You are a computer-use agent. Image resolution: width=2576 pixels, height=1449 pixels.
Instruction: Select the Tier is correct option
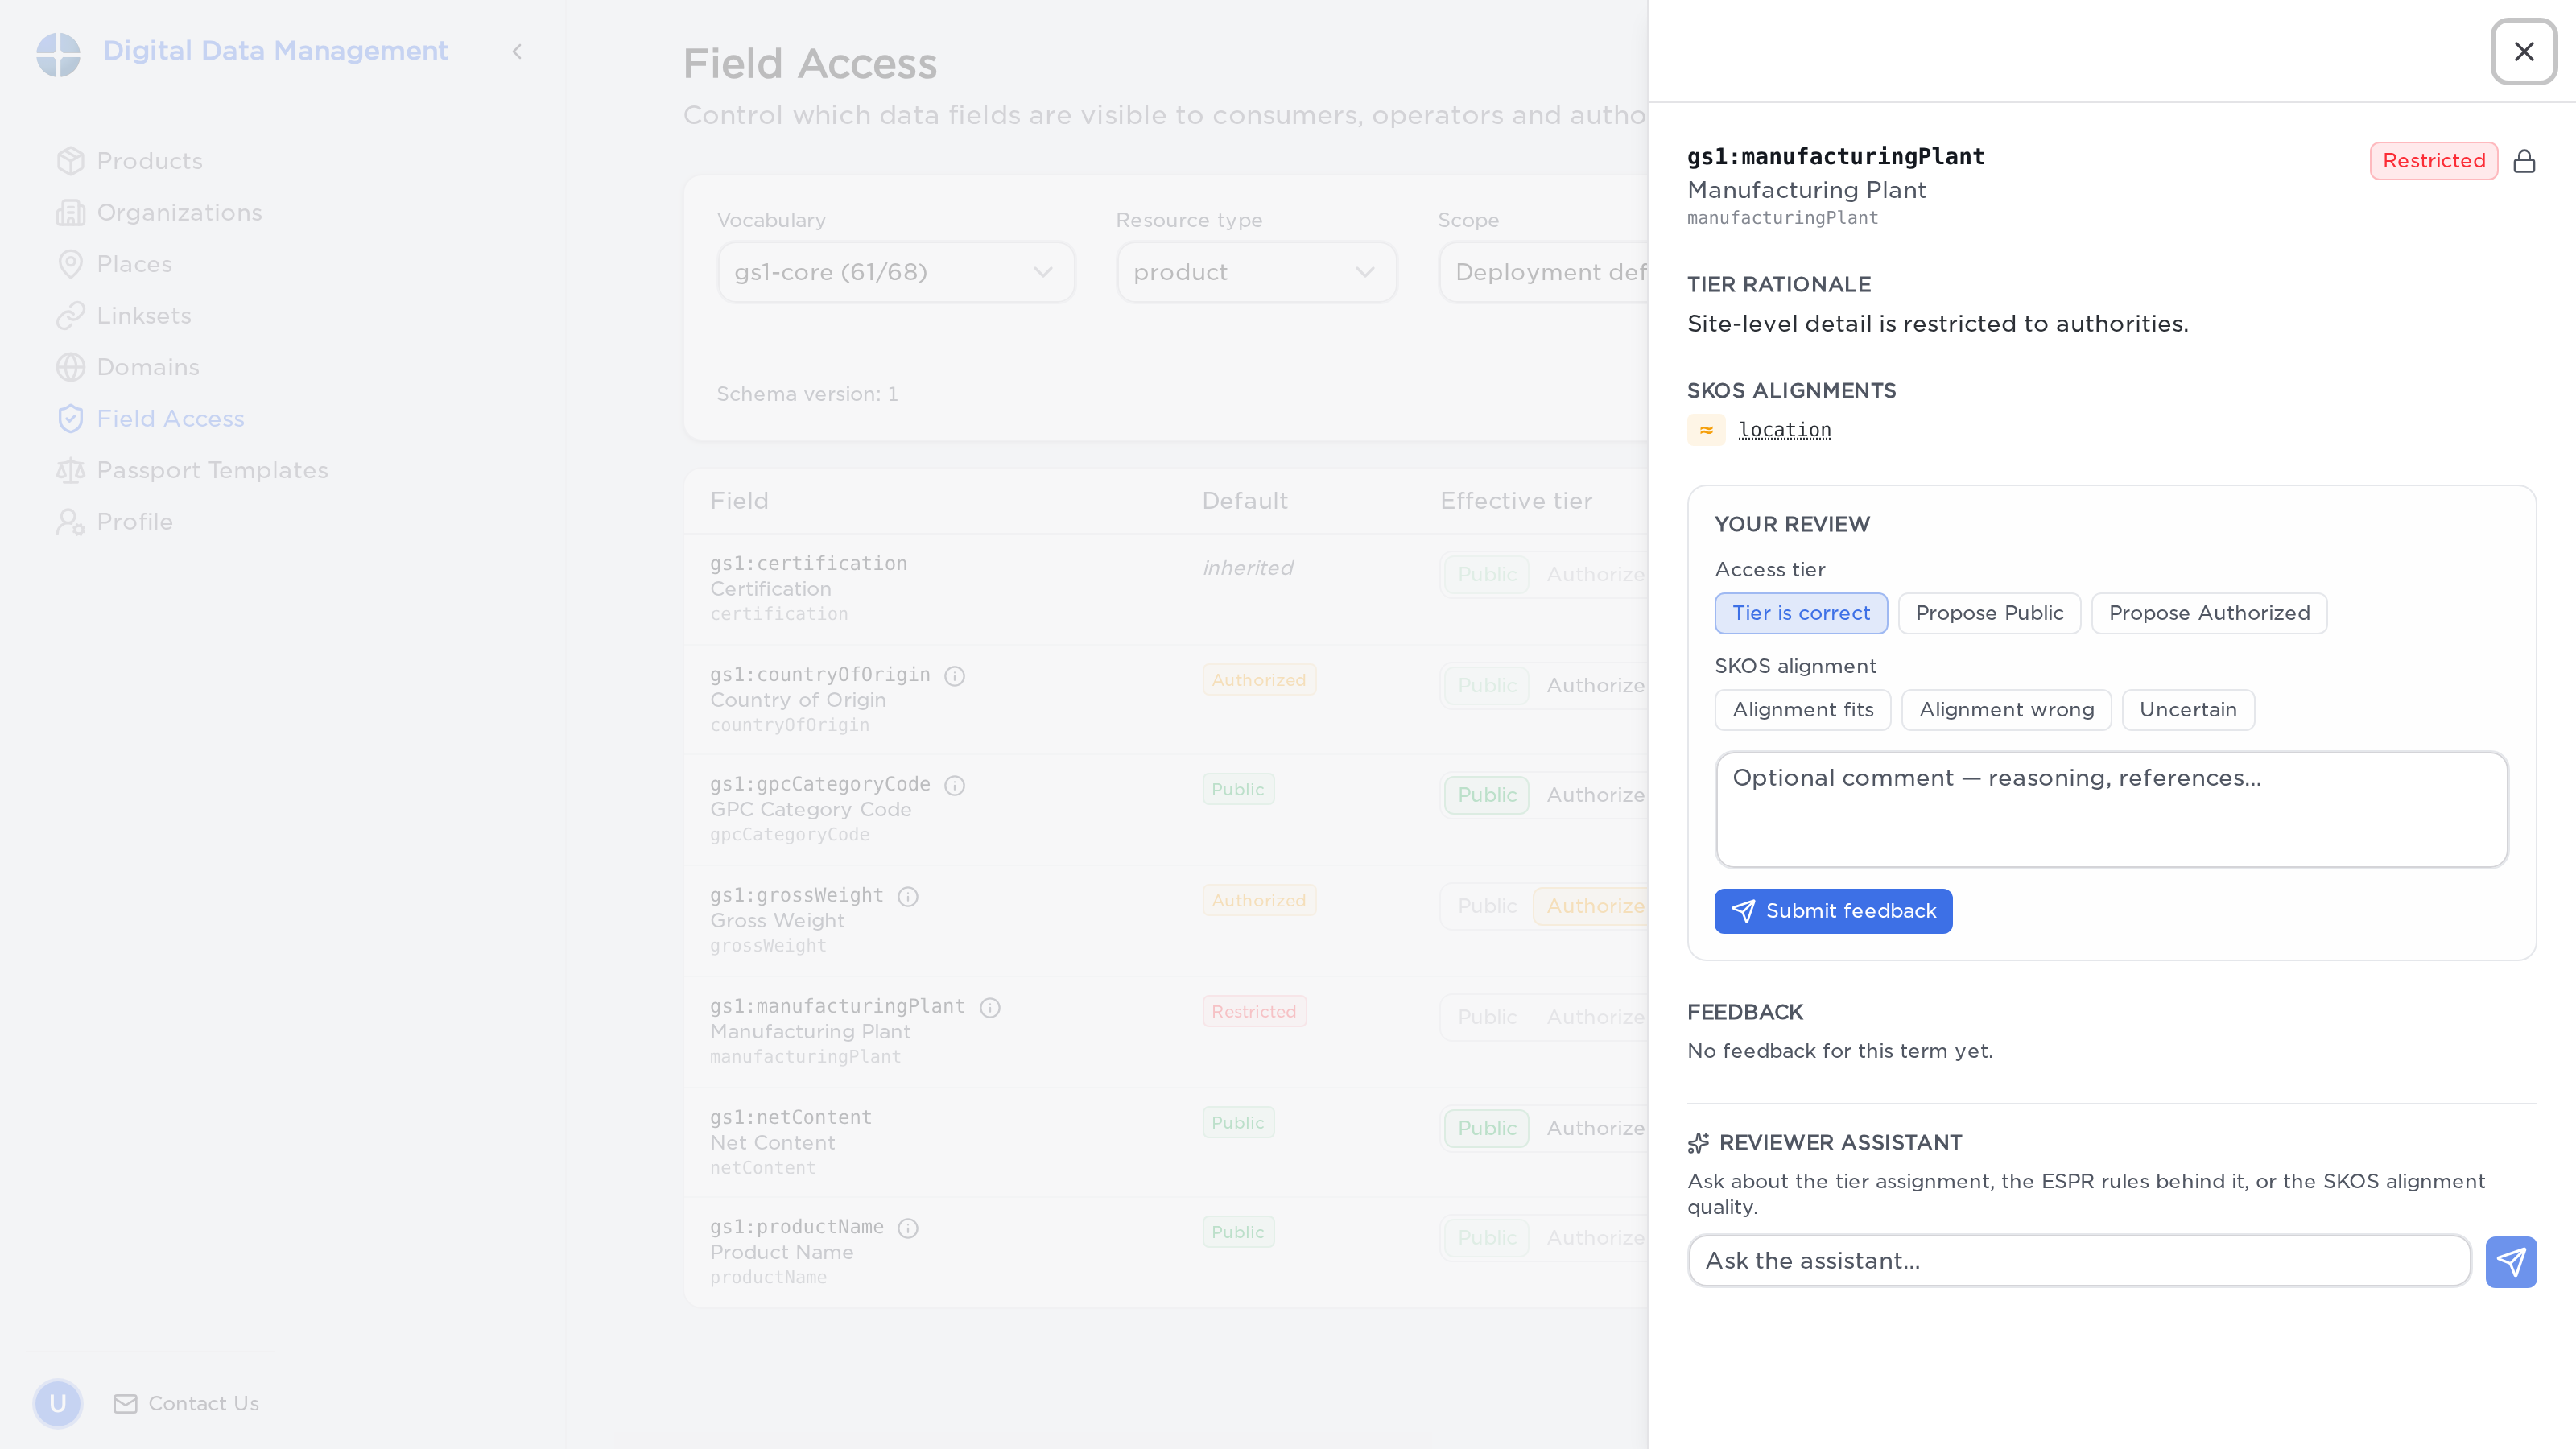[x=1801, y=613]
